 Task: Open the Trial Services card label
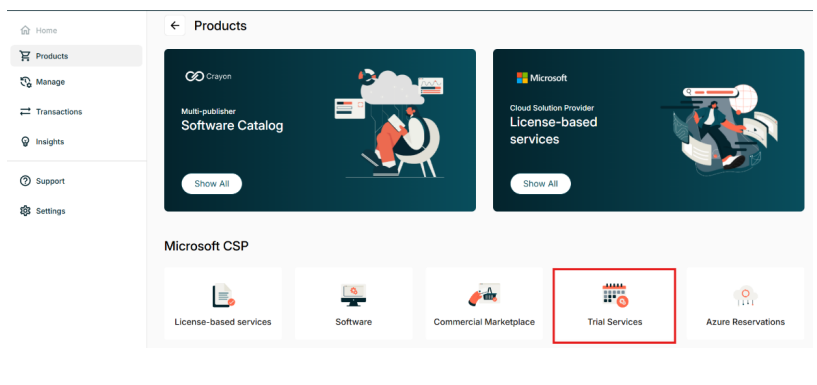pyautogui.click(x=615, y=322)
